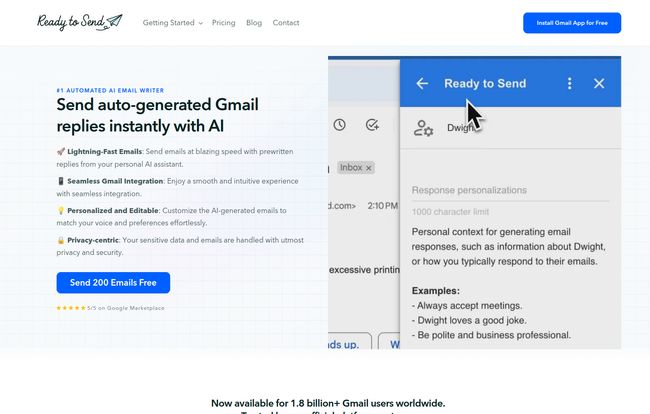
Task: Open the three-dot menu in the panel header
Action: click(x=570, y=83)
